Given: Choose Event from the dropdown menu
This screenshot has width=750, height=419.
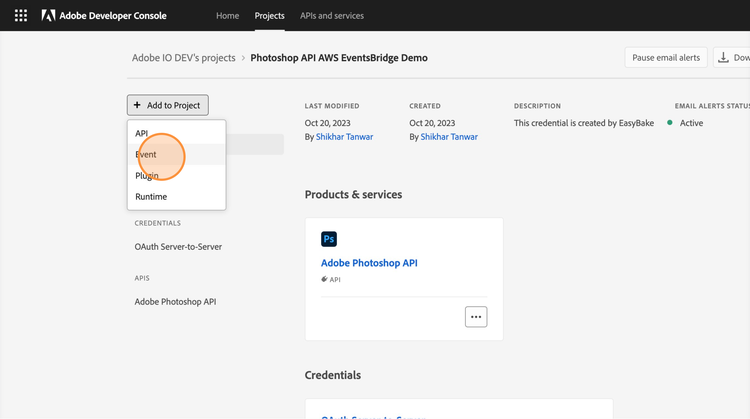Looking at the screenshot, I should (x=146, y=155).
